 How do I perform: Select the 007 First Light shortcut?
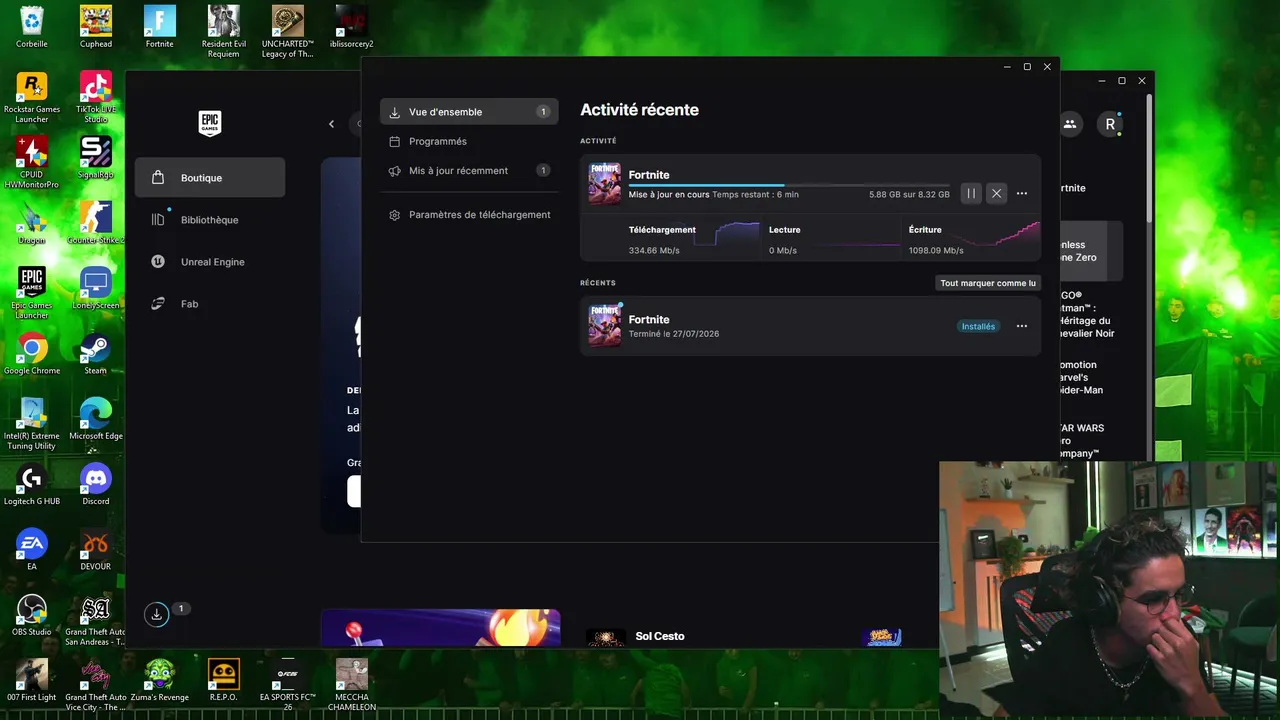(x=32, y=680)
